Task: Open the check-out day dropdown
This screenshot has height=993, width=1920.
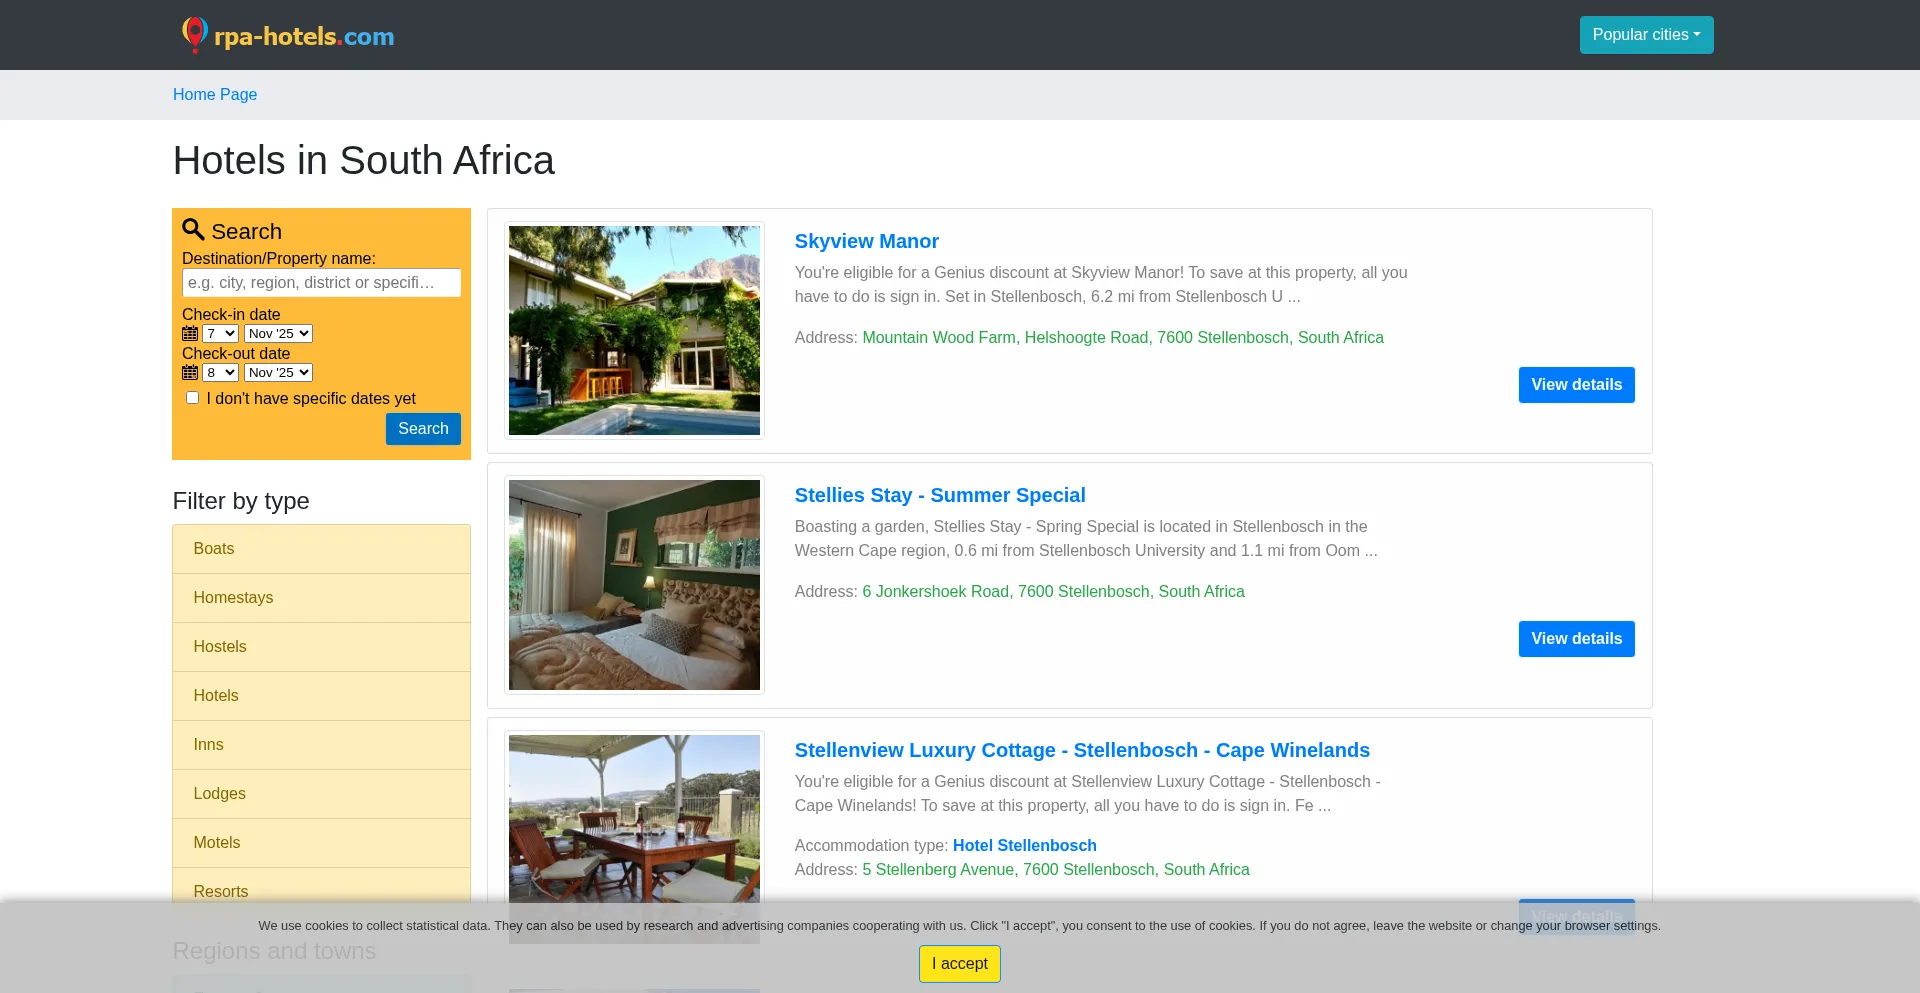Action: tap(220, 373)
